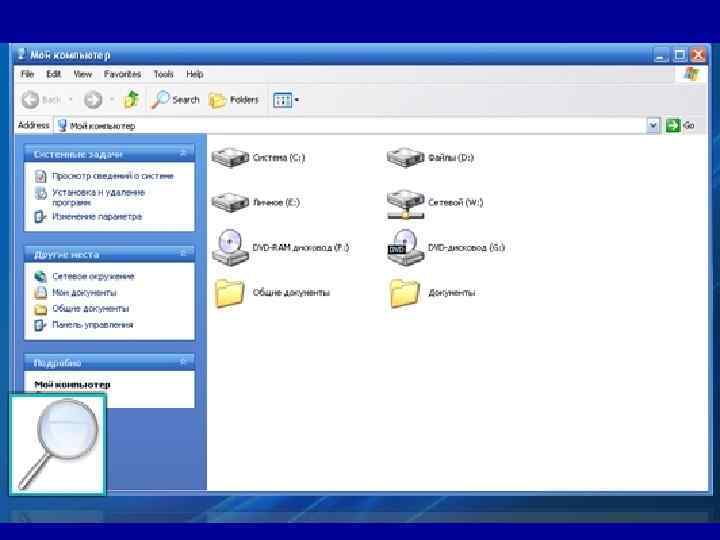This screenshot has width=720, height=540.
Task: Open the Forward history dropdown arrow
Action: [112, 100]
